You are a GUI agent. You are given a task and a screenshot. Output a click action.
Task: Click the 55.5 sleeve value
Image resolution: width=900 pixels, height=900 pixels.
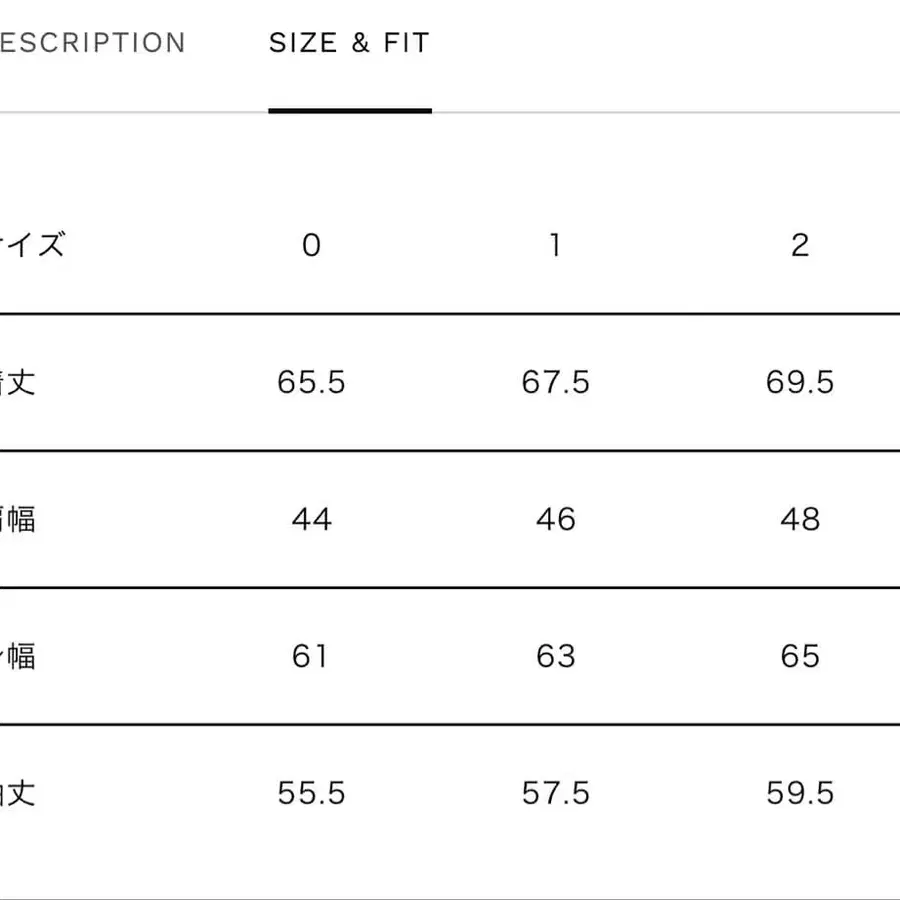(311, 793)
